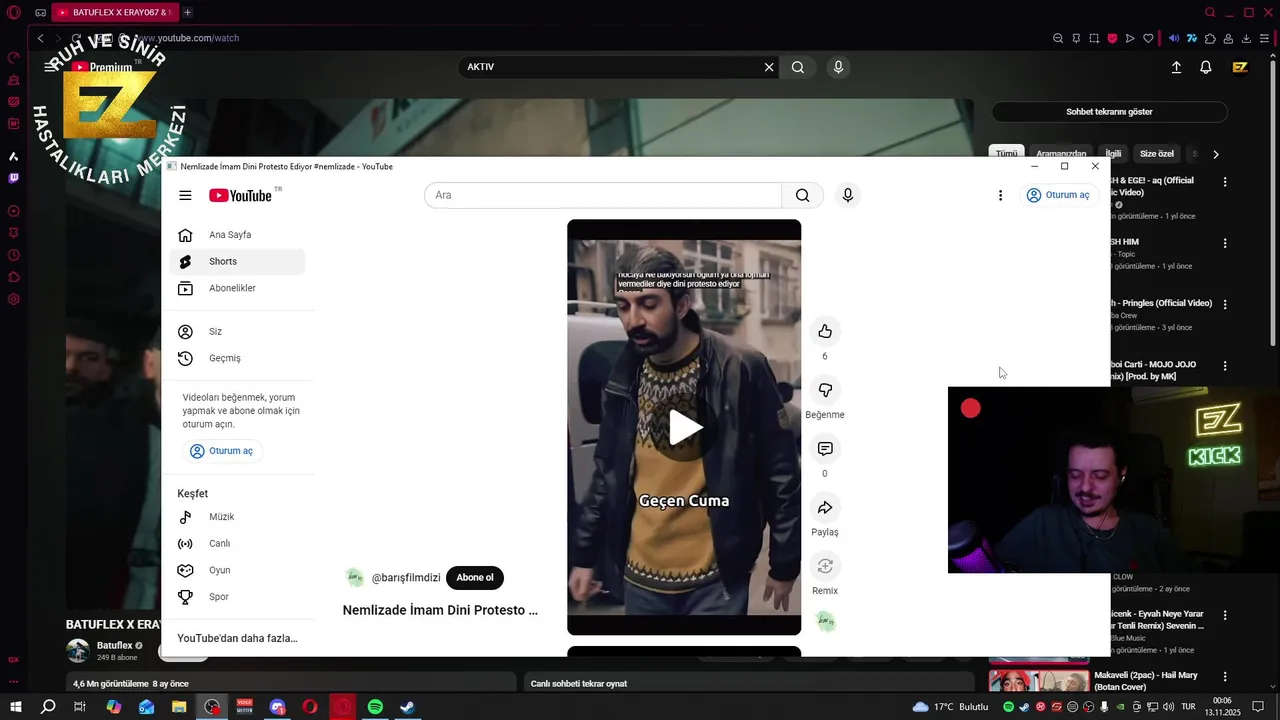This screenshot has width=1280, height=720.
Task: Open options for MOJO JOJO video
Action: [1225, 365]
